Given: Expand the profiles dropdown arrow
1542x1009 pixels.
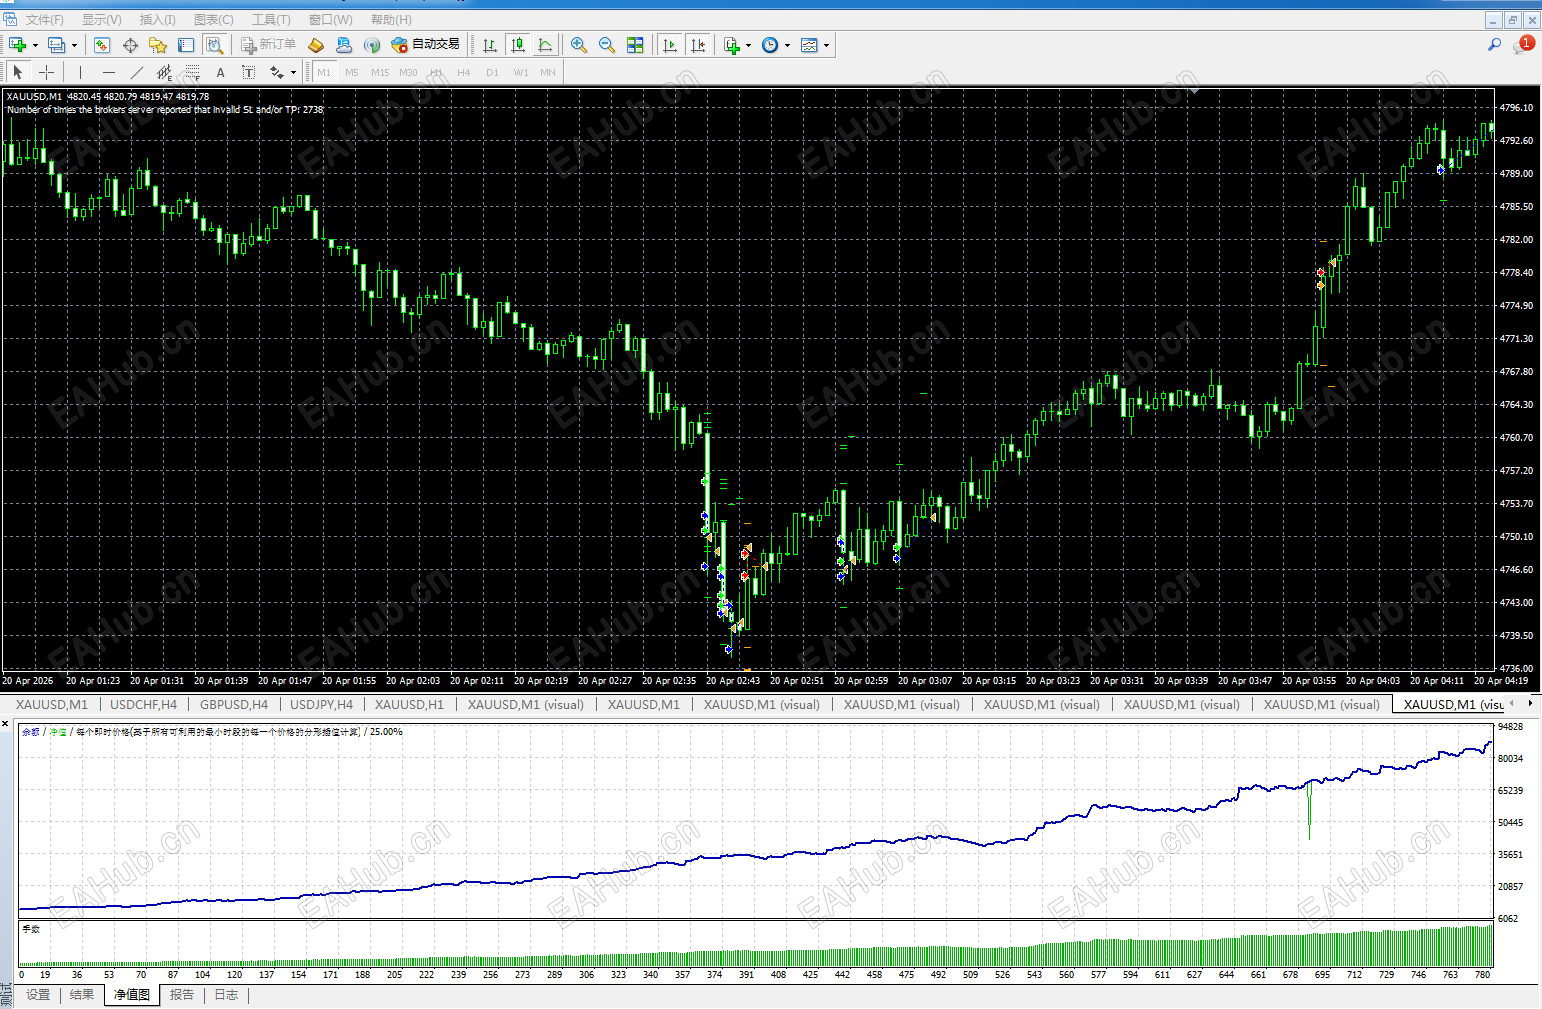Looking at the screenshot, I should pyautogui.click(x=74, y=45).
